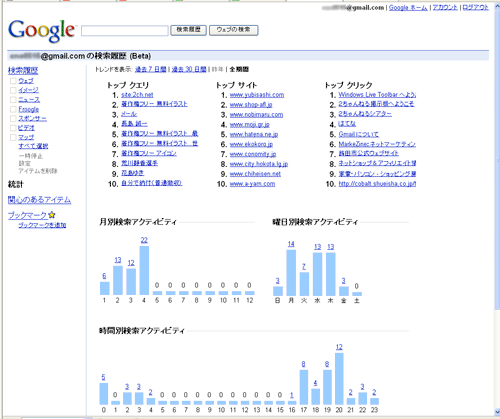The image size is (500, 419).
Task: Tick the マップ checkbox in sidebar
Action: pyautogui.click(x=13, y=137)
